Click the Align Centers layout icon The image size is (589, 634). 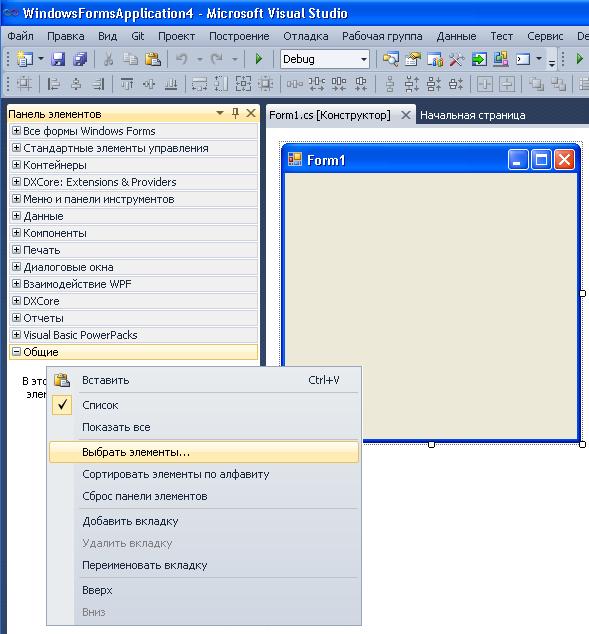click(76, 84)
